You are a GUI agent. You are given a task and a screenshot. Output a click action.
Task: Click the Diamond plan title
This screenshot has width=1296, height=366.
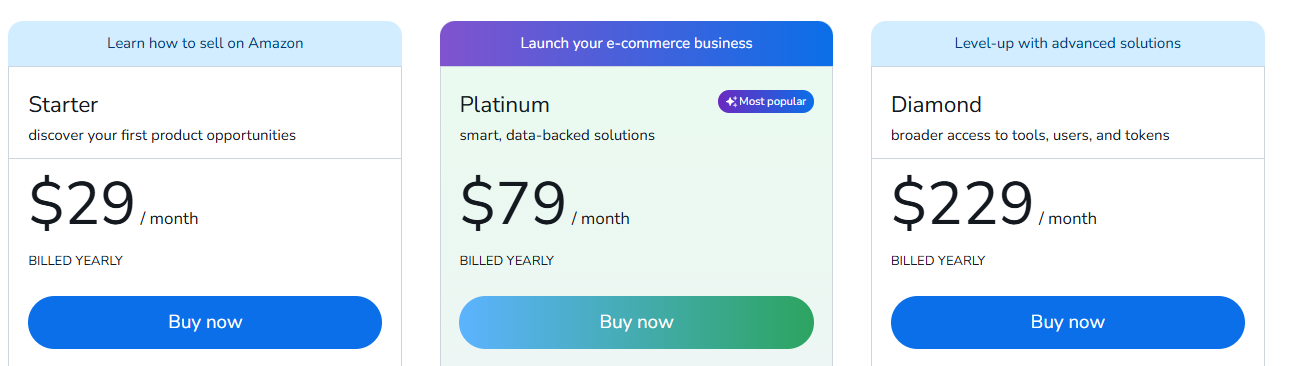pos(936,104)
